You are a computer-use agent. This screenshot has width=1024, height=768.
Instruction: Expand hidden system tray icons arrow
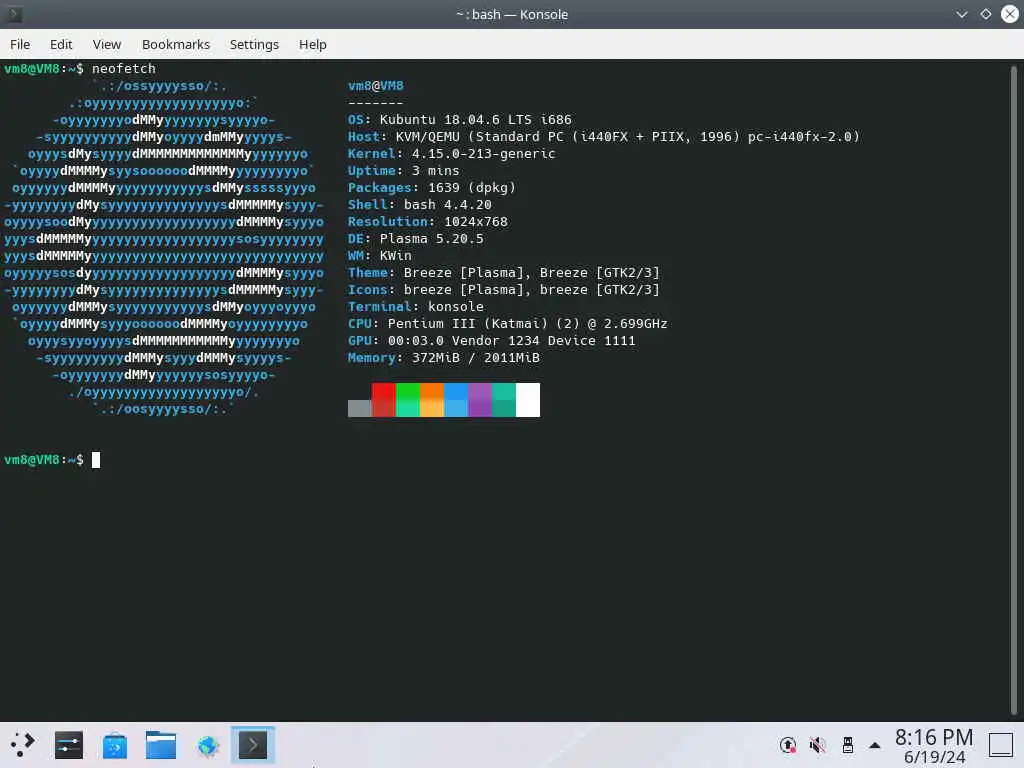(x=875, y=745)
